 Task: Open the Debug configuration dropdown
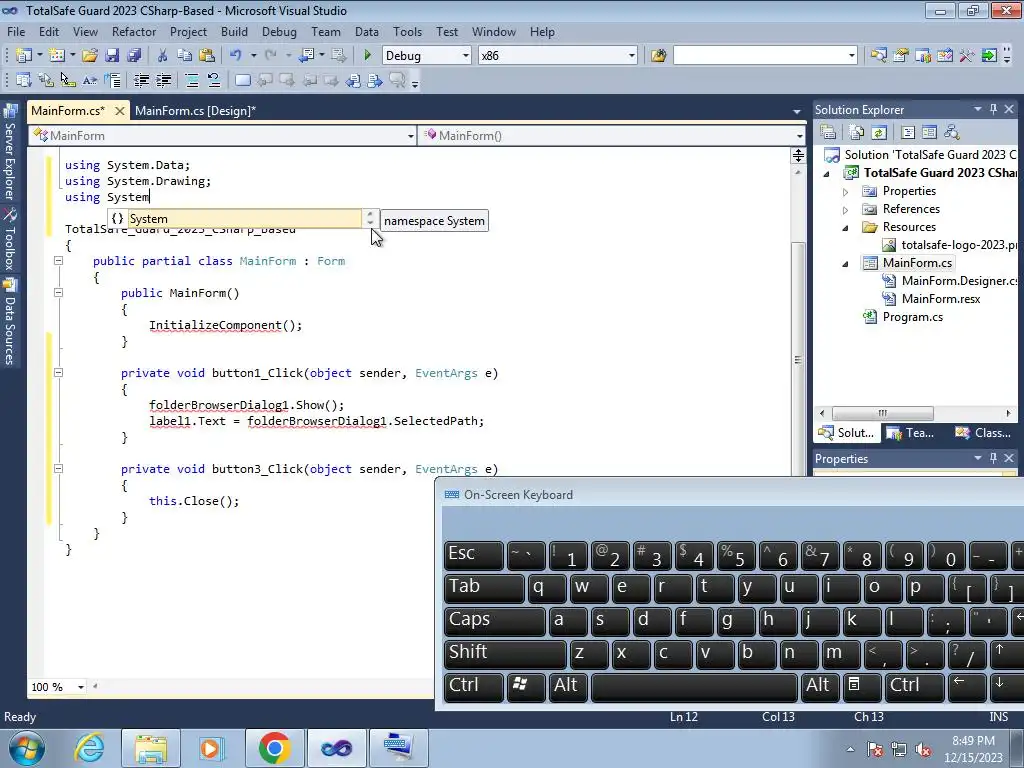point(466,56)
